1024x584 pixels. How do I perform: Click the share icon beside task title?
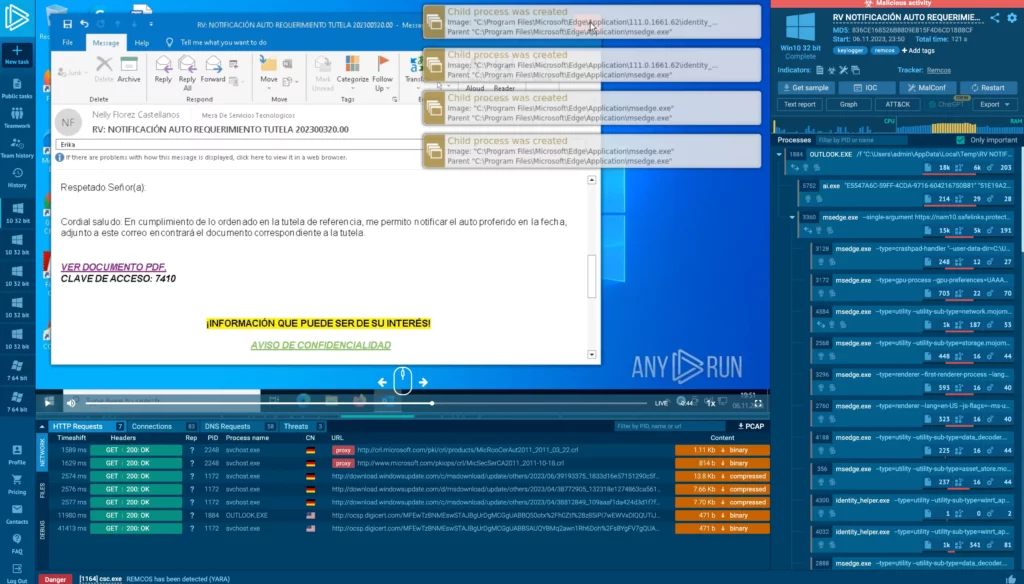coord(996,18)
